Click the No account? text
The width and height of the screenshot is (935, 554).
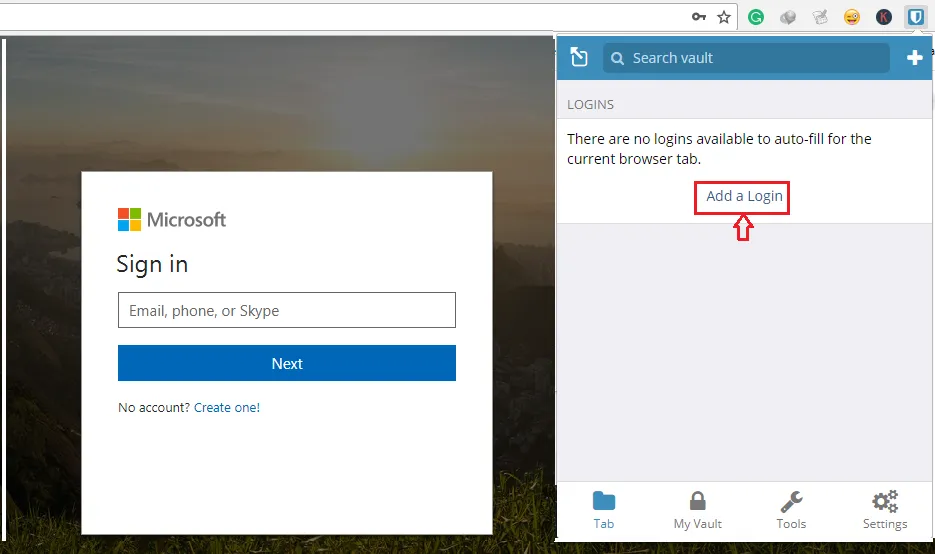[154, 407]
